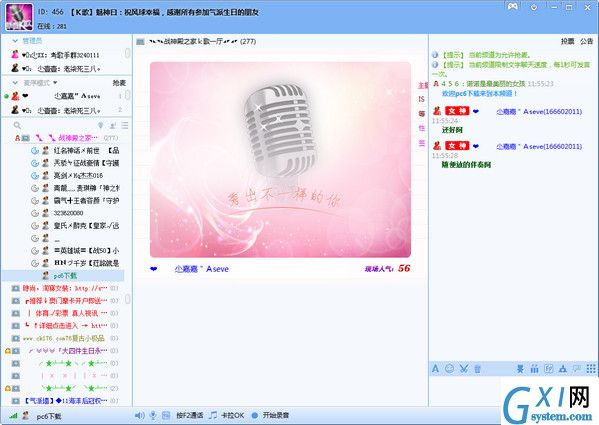Click the gift box icon in chat toolbar

(x=534, y=368)
